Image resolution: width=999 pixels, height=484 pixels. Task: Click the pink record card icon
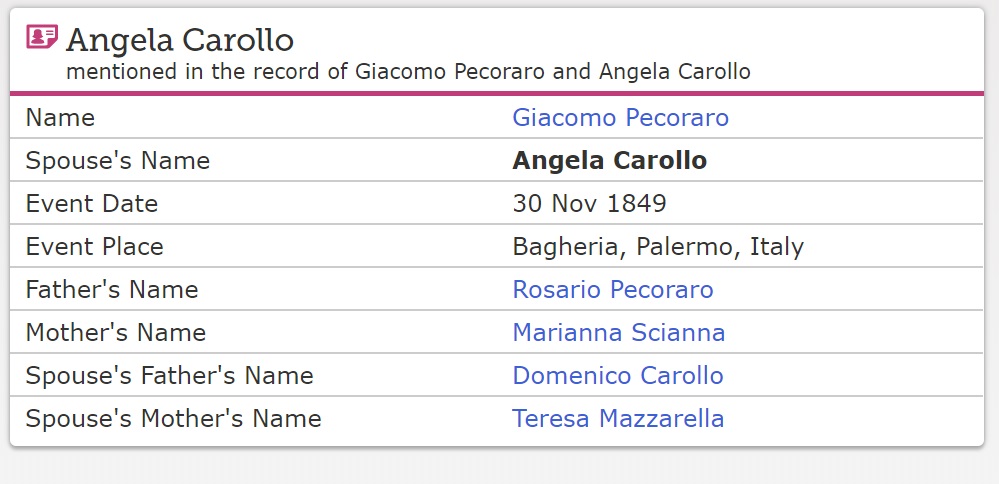click(42, 38)
